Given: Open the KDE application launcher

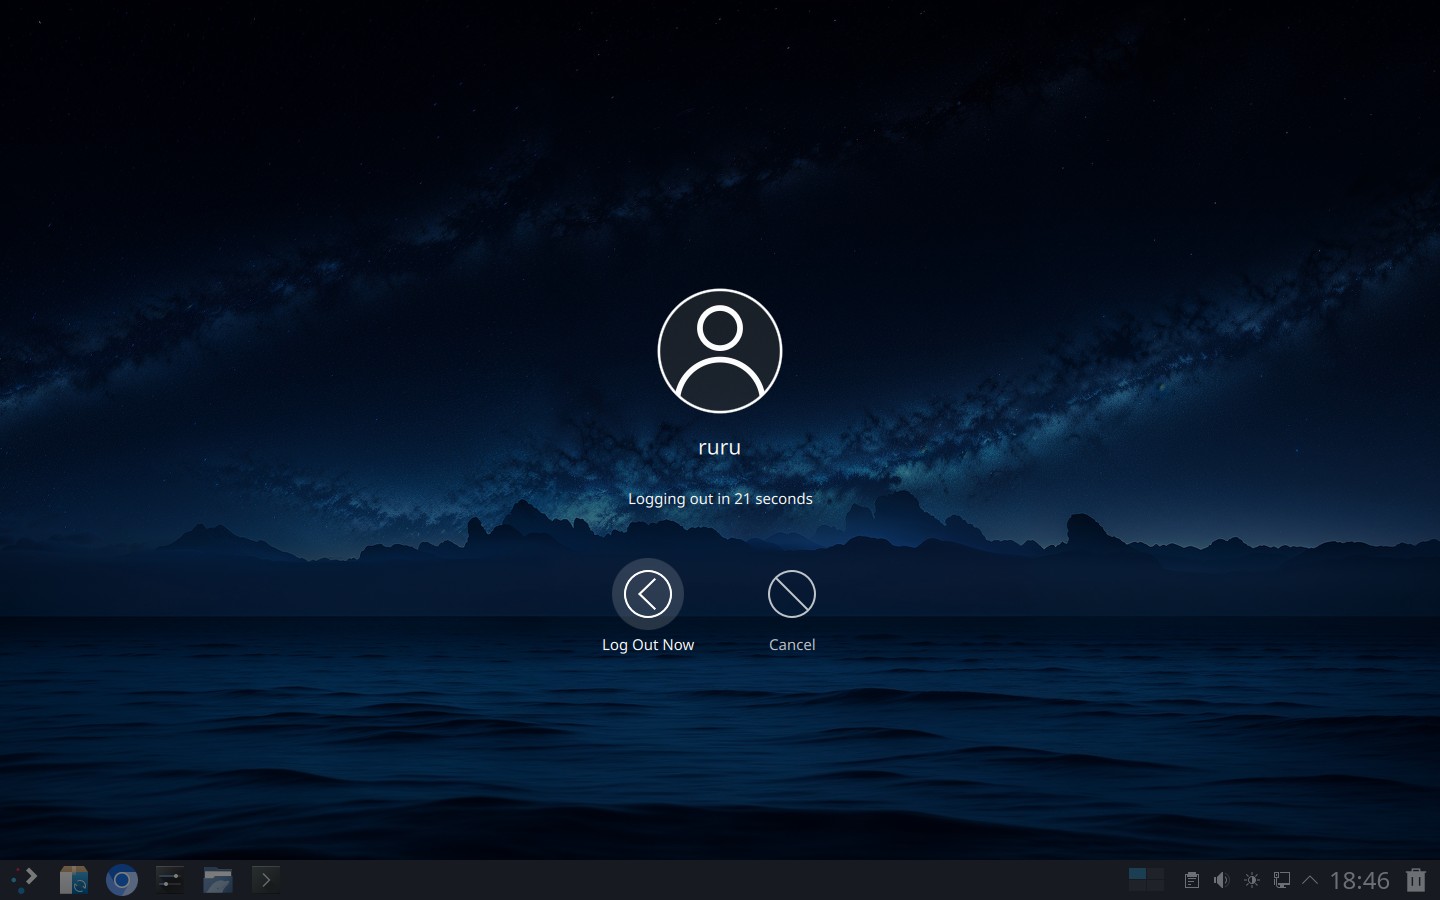Looking at the screenshot, I should click(25, 880).
